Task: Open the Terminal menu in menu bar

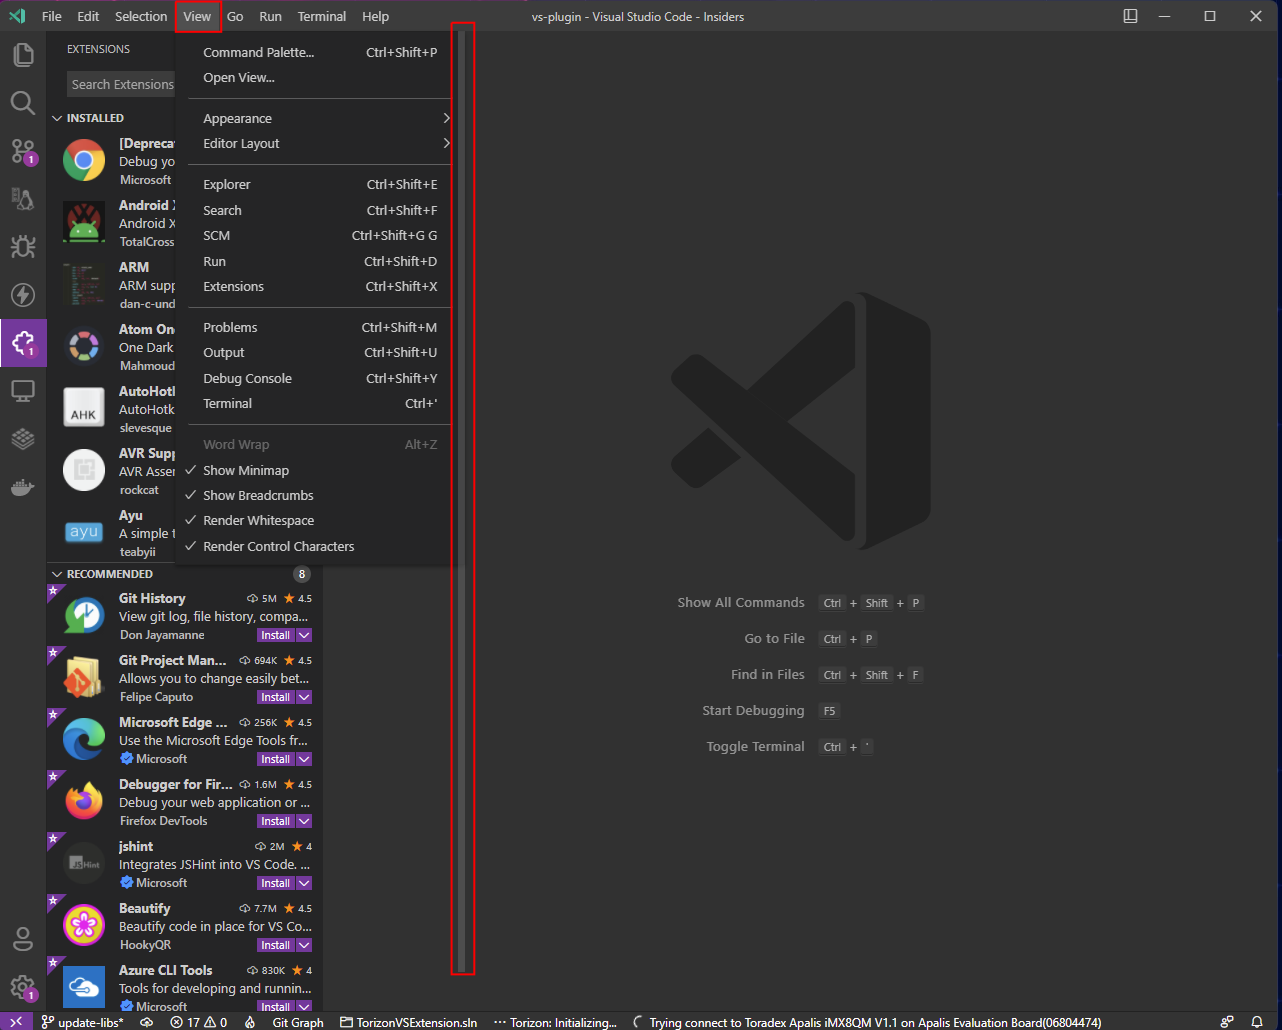Action: point(321,16)
